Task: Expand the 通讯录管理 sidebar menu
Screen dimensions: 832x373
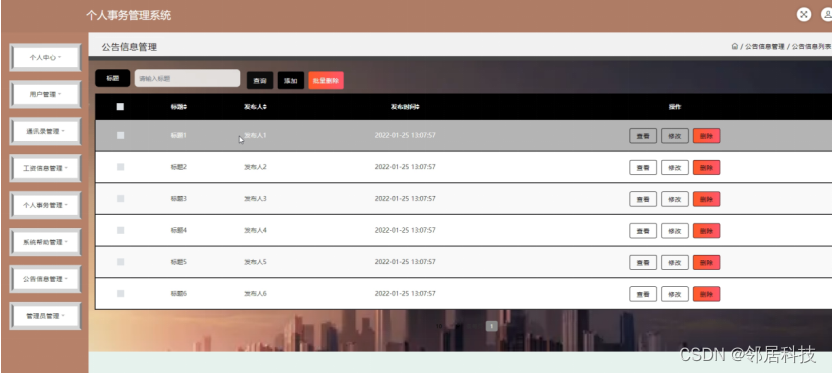Action: (46, 131)
